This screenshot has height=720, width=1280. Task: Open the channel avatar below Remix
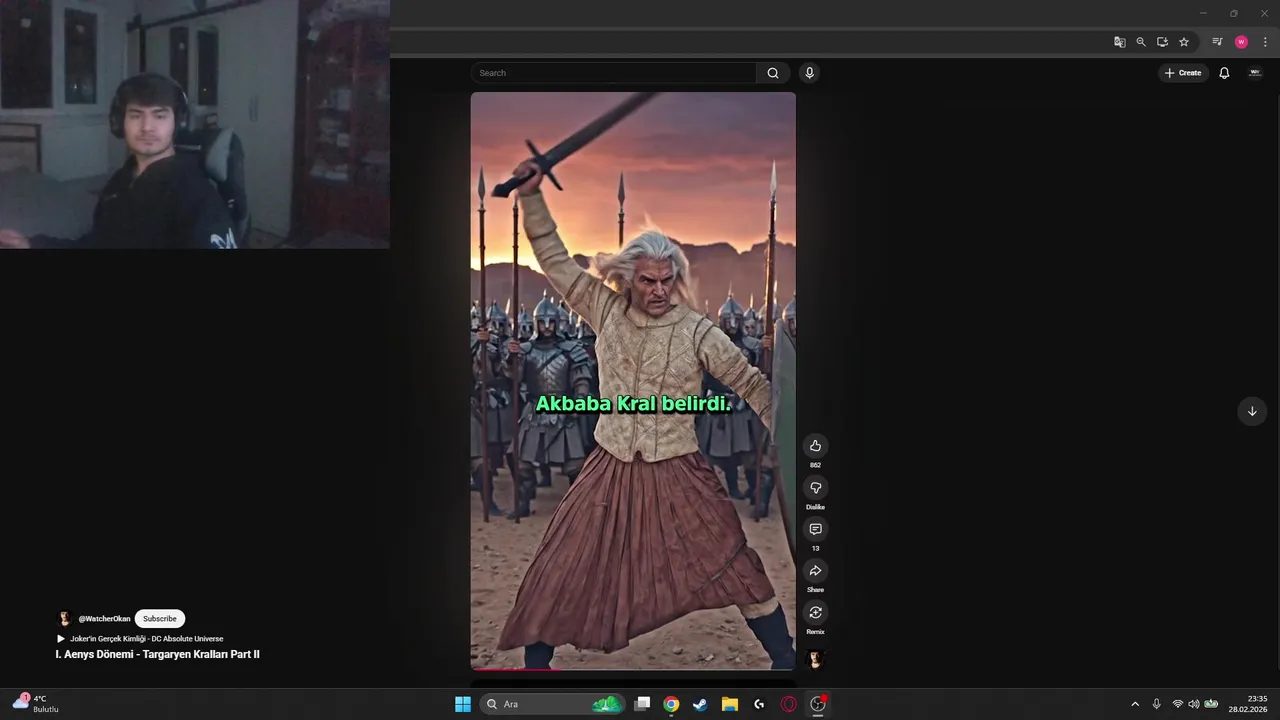click(815, 658)
